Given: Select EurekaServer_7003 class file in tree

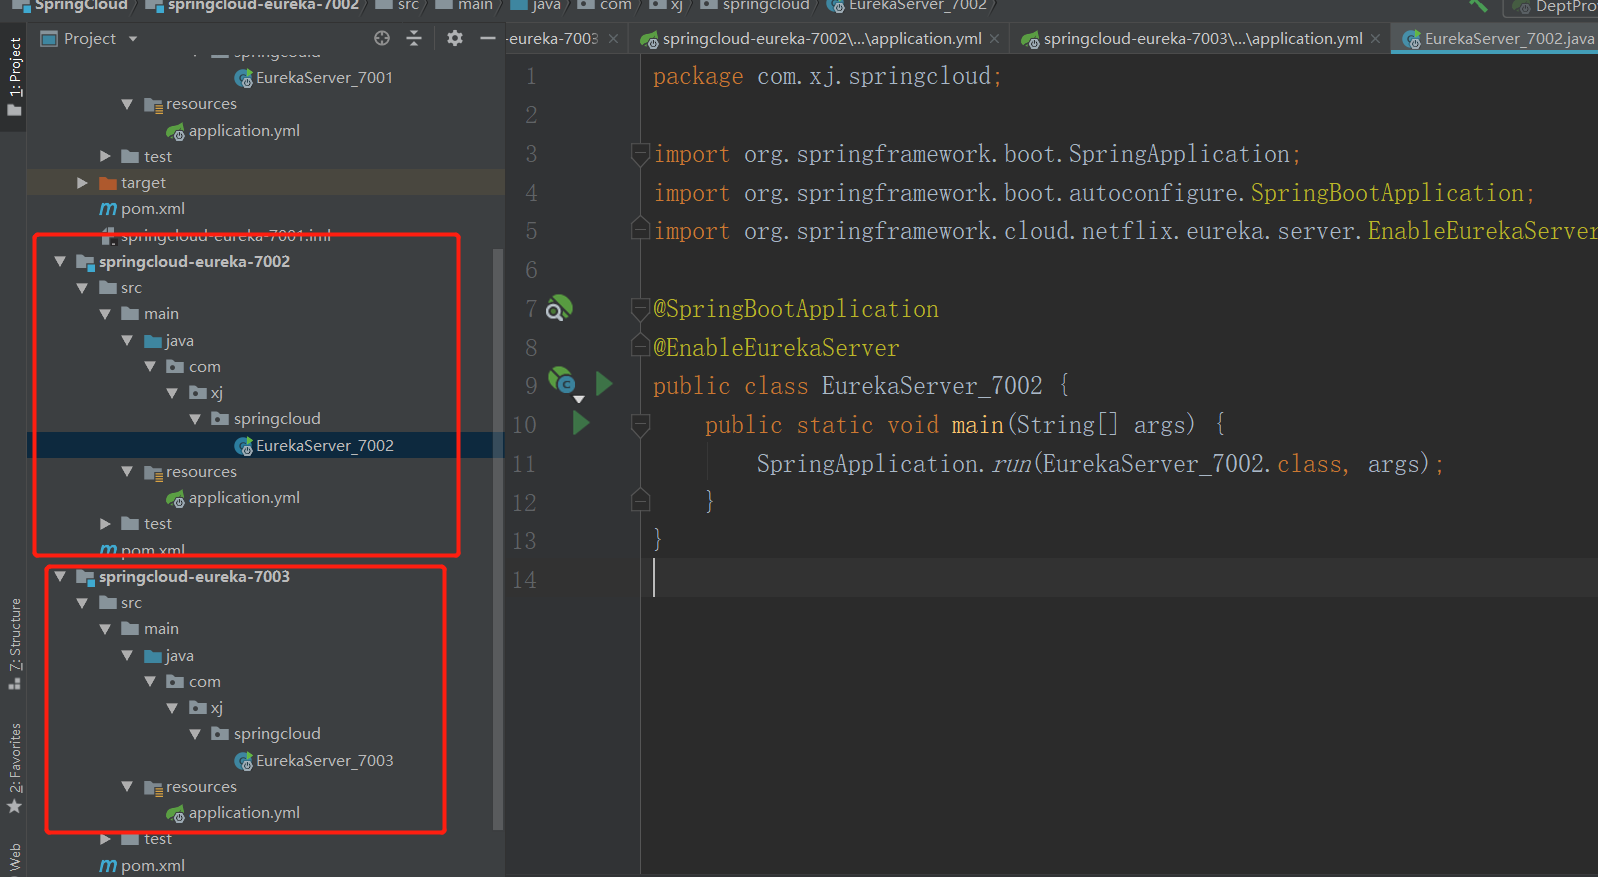Looking at the screenshot, I should point(324,760).
